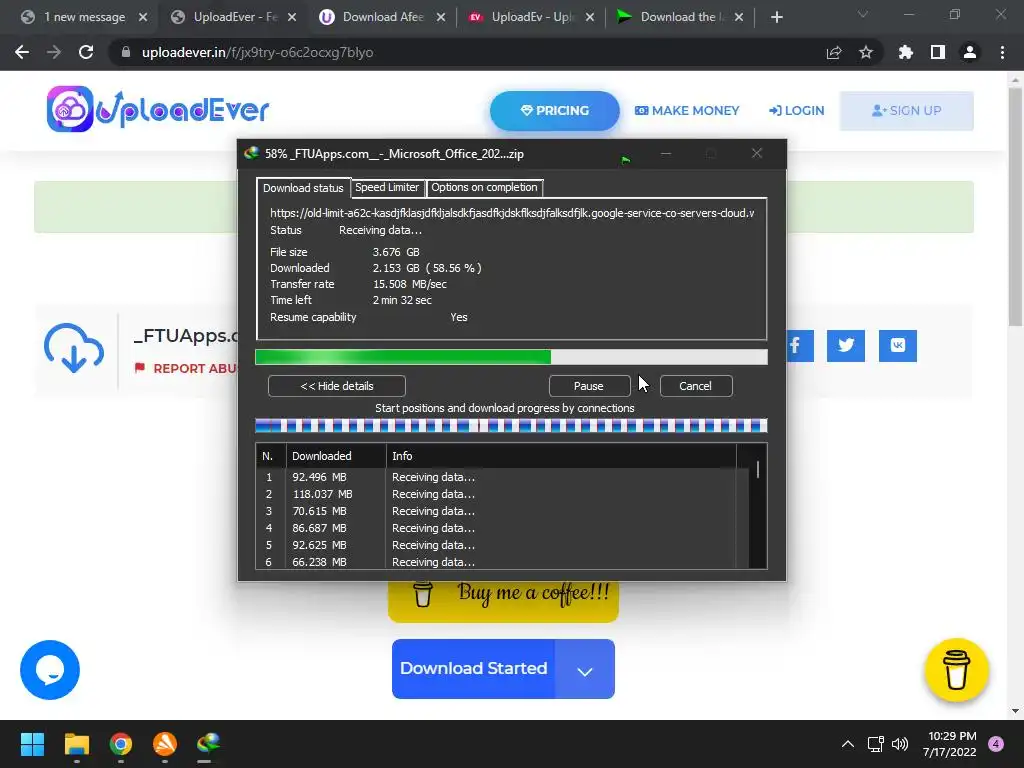
Task: Open the volume control in tray
Action: 900,744
